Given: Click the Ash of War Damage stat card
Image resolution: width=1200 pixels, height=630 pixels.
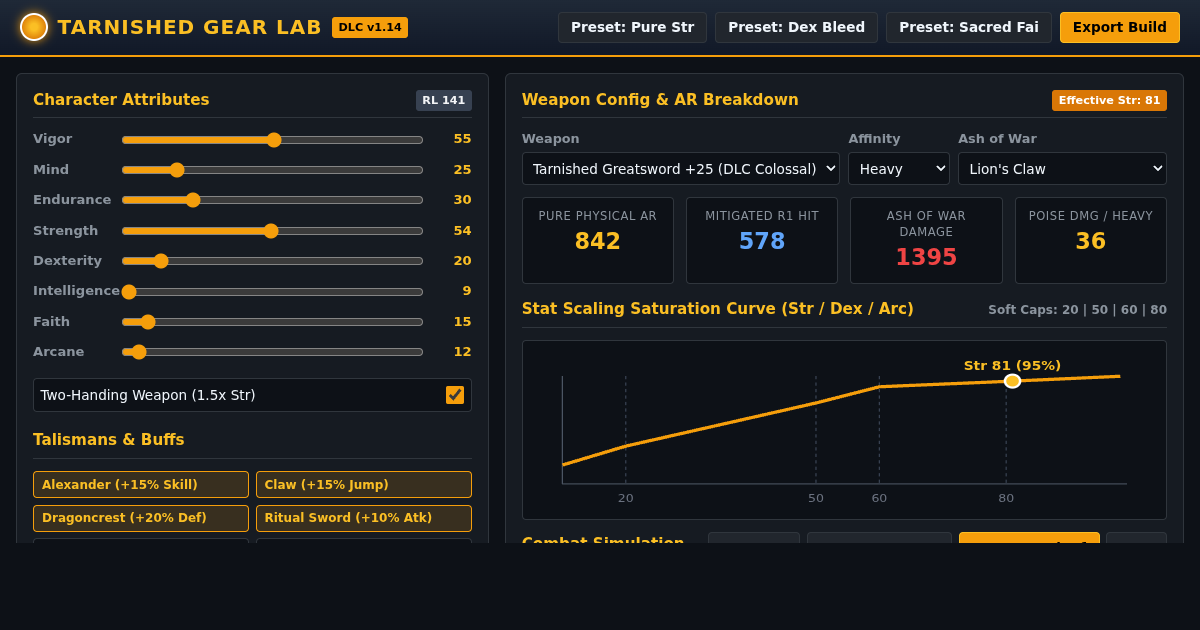Looking at the screenshot, I should tap(926, 240).
